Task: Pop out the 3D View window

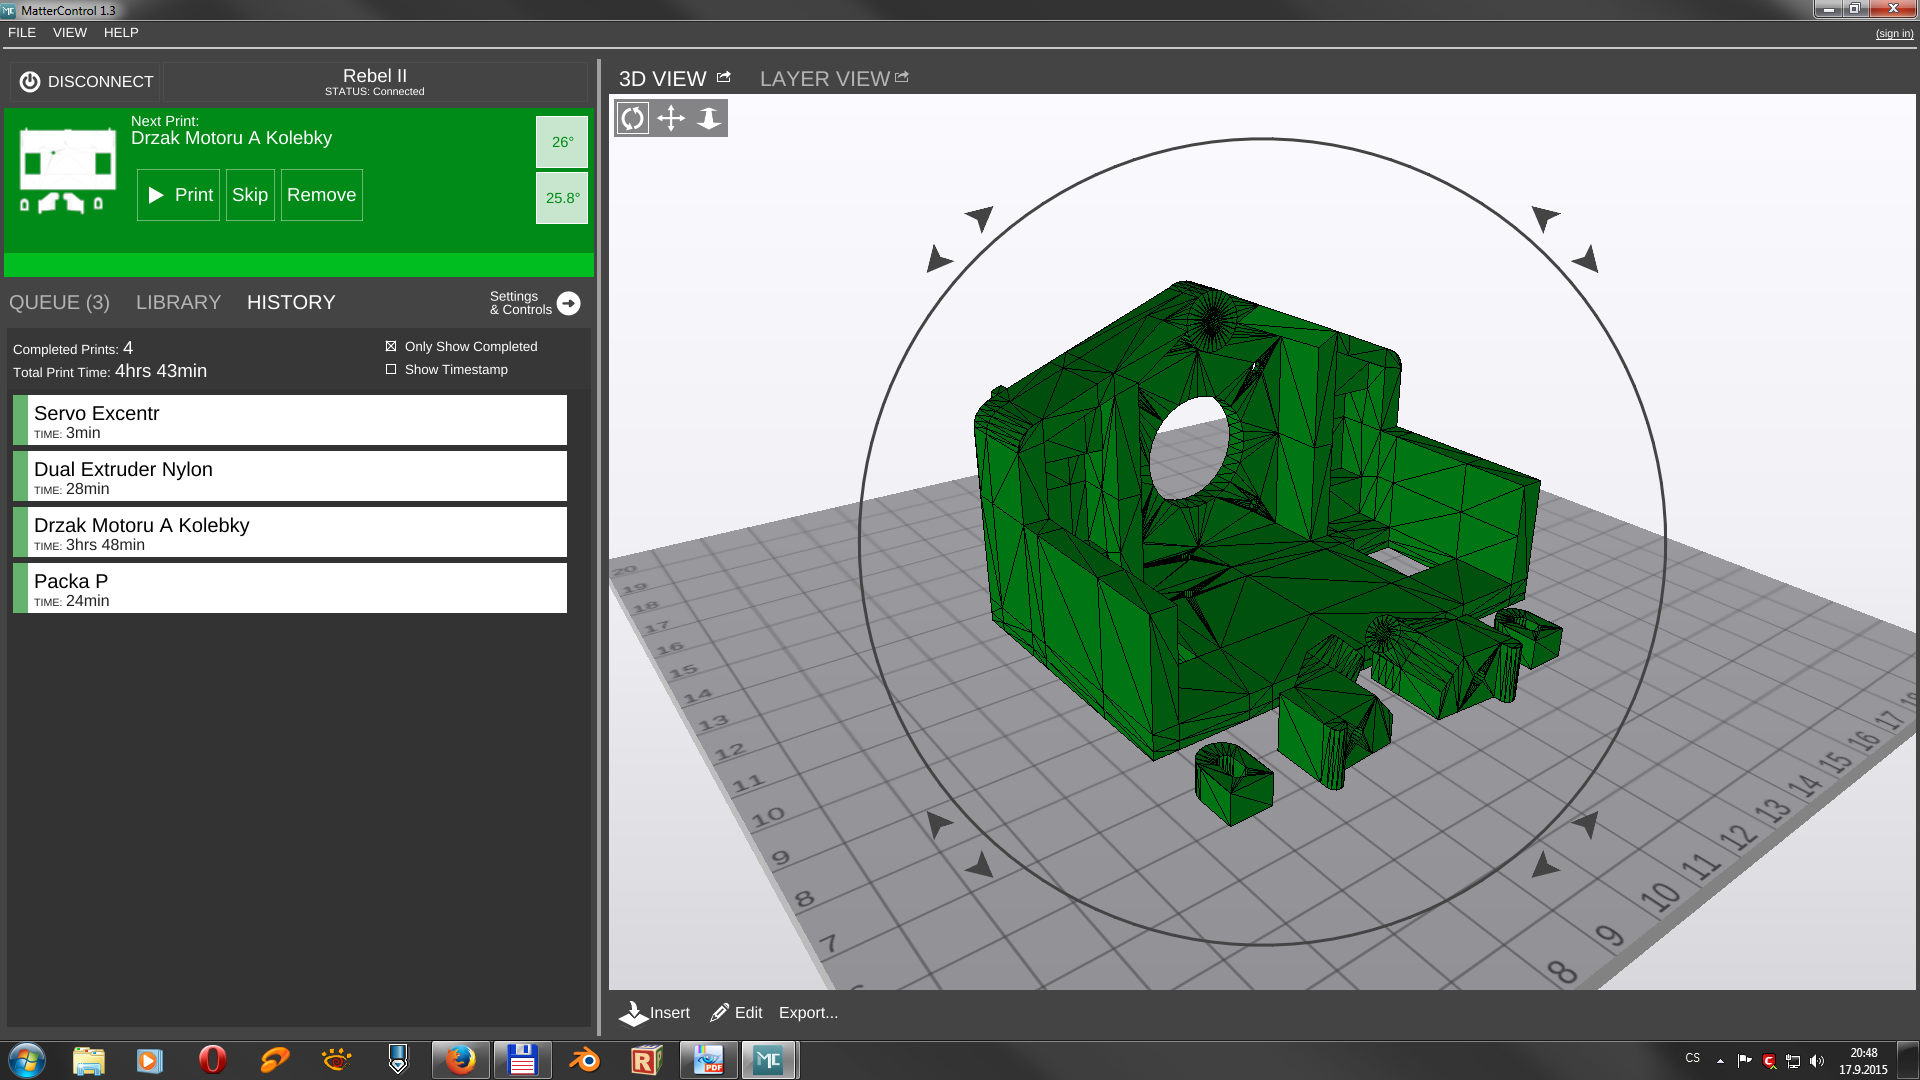Action: click(724, 77)
